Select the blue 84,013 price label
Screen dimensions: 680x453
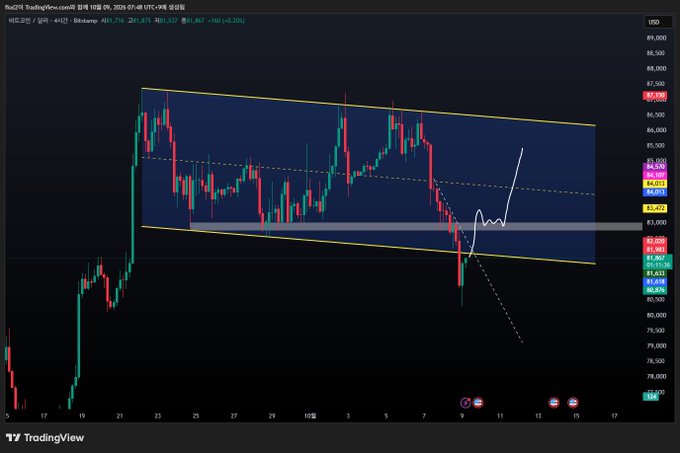(655, 192)
